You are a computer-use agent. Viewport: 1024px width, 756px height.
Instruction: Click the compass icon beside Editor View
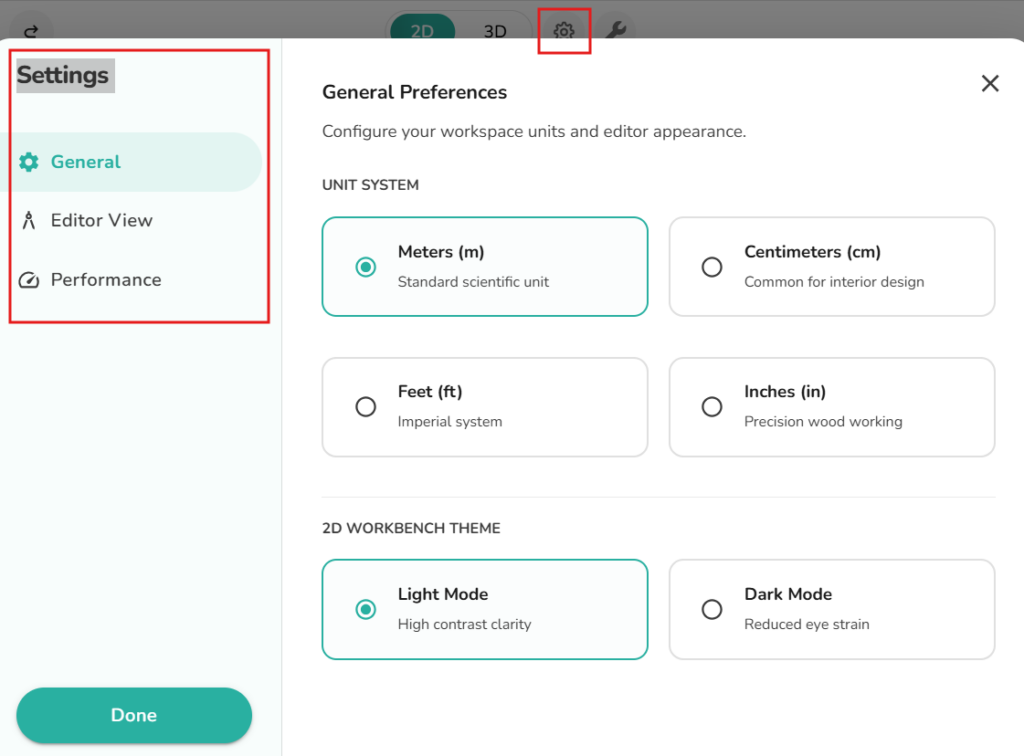tap(29, 221)
